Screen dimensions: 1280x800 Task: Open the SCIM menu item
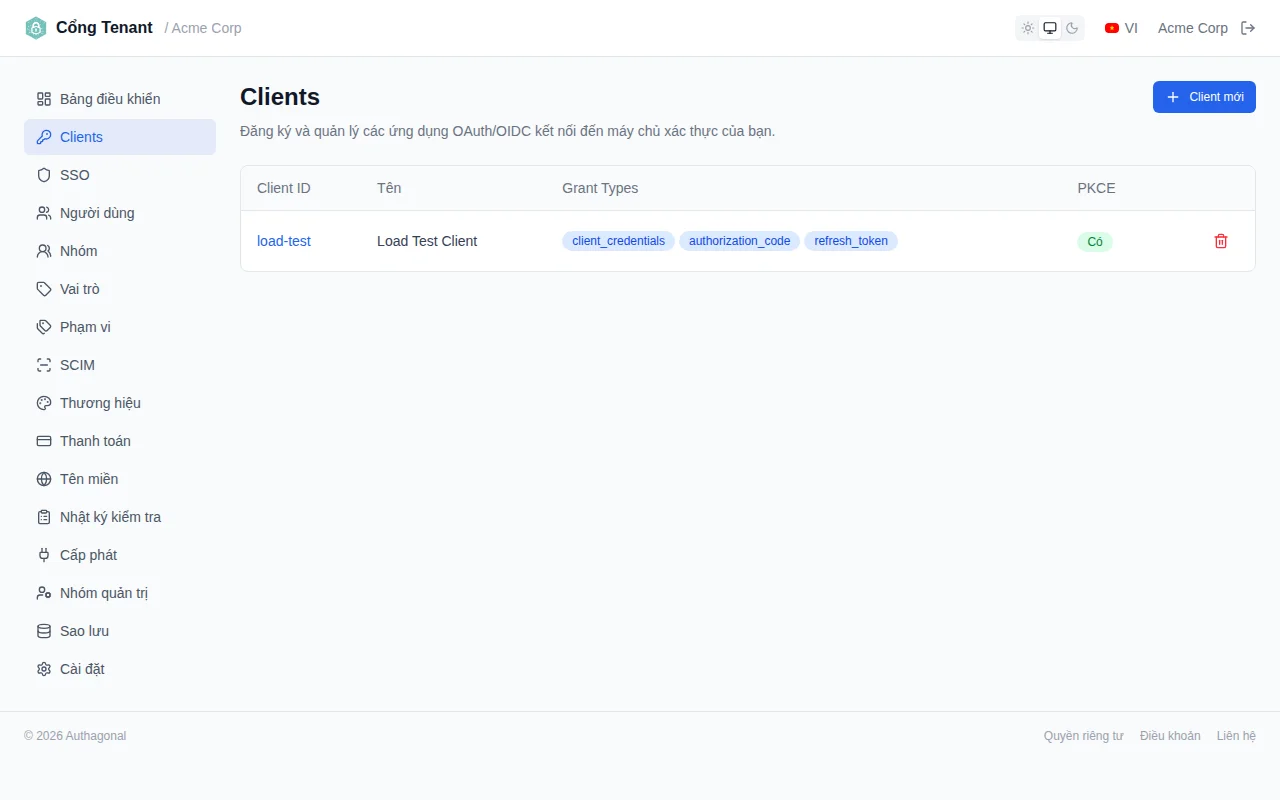[x=120, y=365]
